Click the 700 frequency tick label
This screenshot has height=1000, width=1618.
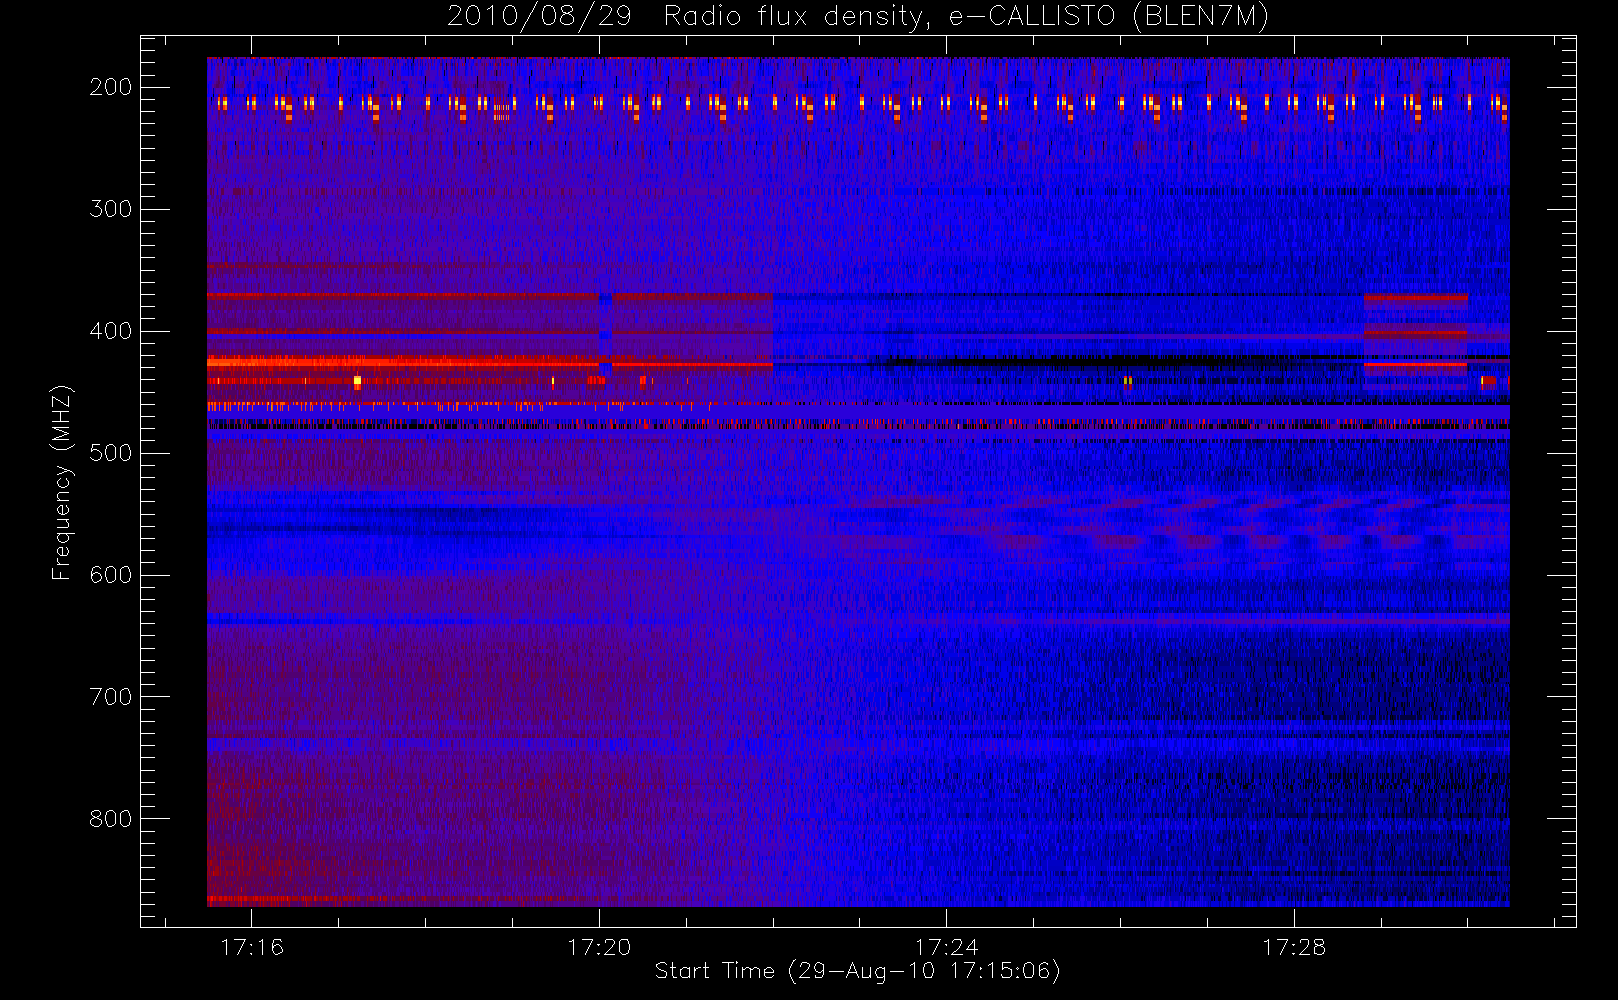tap(110, 697)
